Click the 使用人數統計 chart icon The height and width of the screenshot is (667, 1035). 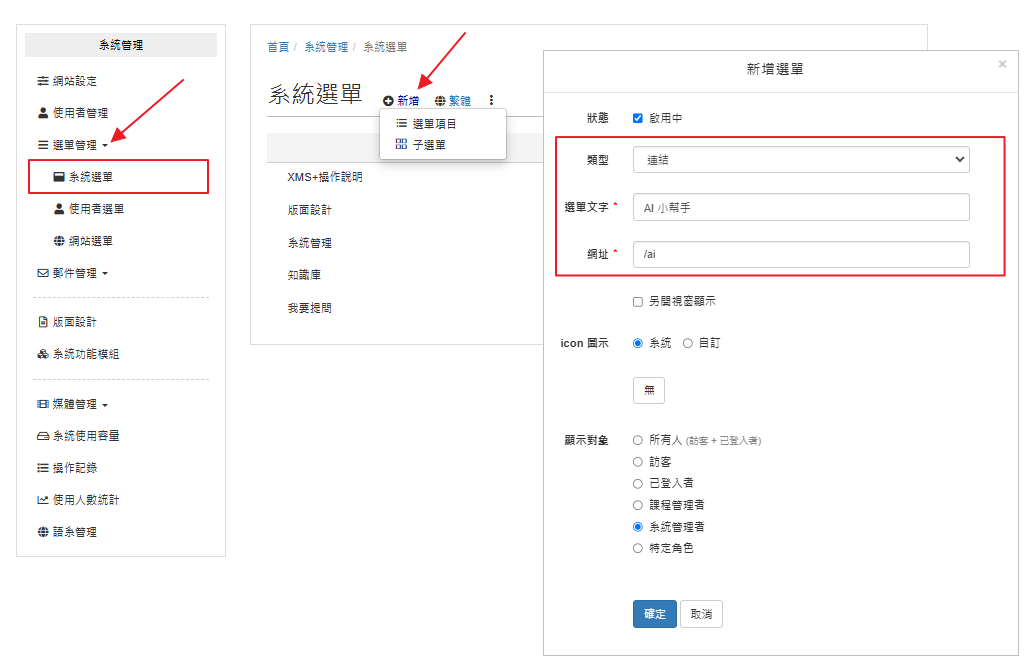pyautogui.click(x=43, y=500)
